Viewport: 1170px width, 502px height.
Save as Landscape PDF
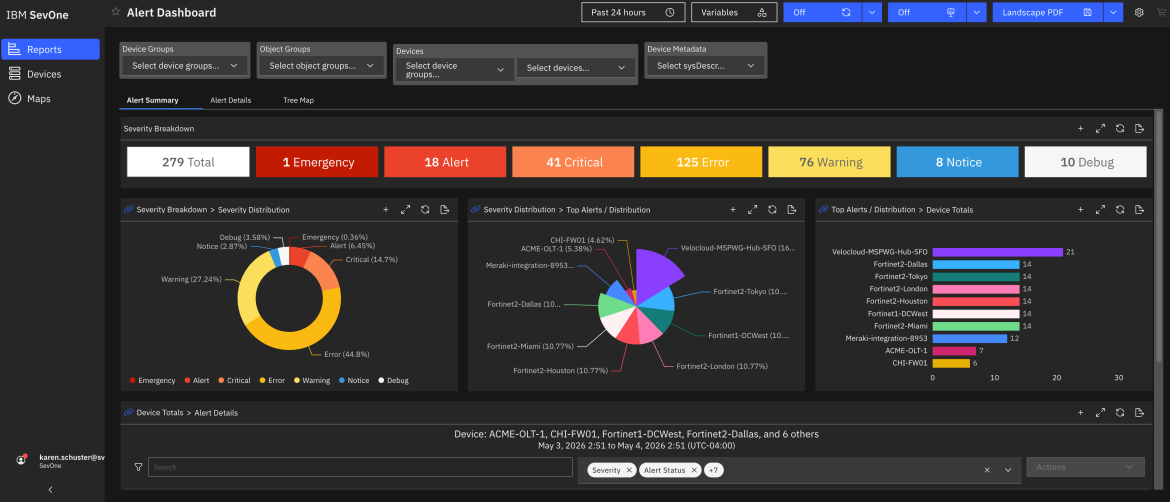[1047, 13]
